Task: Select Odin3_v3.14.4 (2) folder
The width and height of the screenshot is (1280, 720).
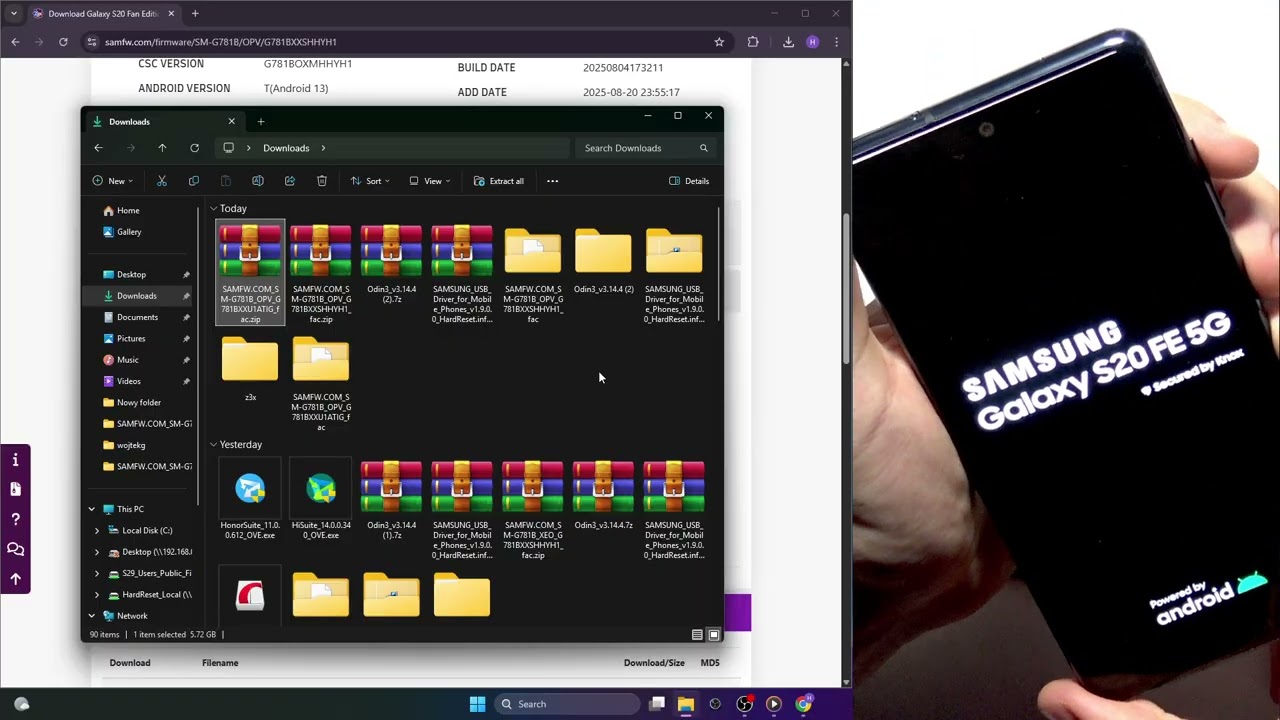Action: click(x=603, y=260)
